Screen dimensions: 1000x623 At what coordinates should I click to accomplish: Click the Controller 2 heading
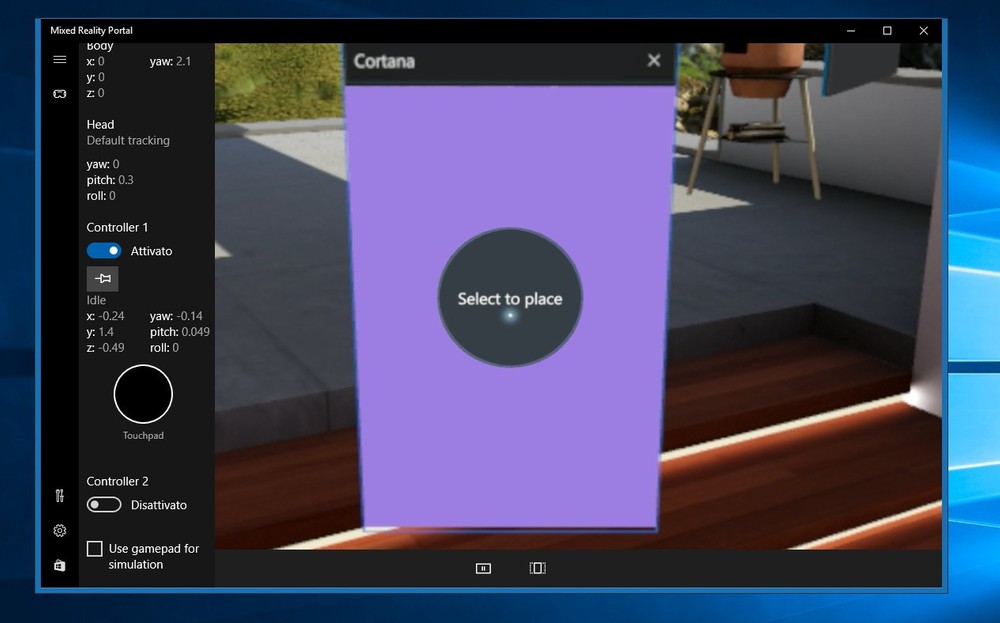click(117, 481)
